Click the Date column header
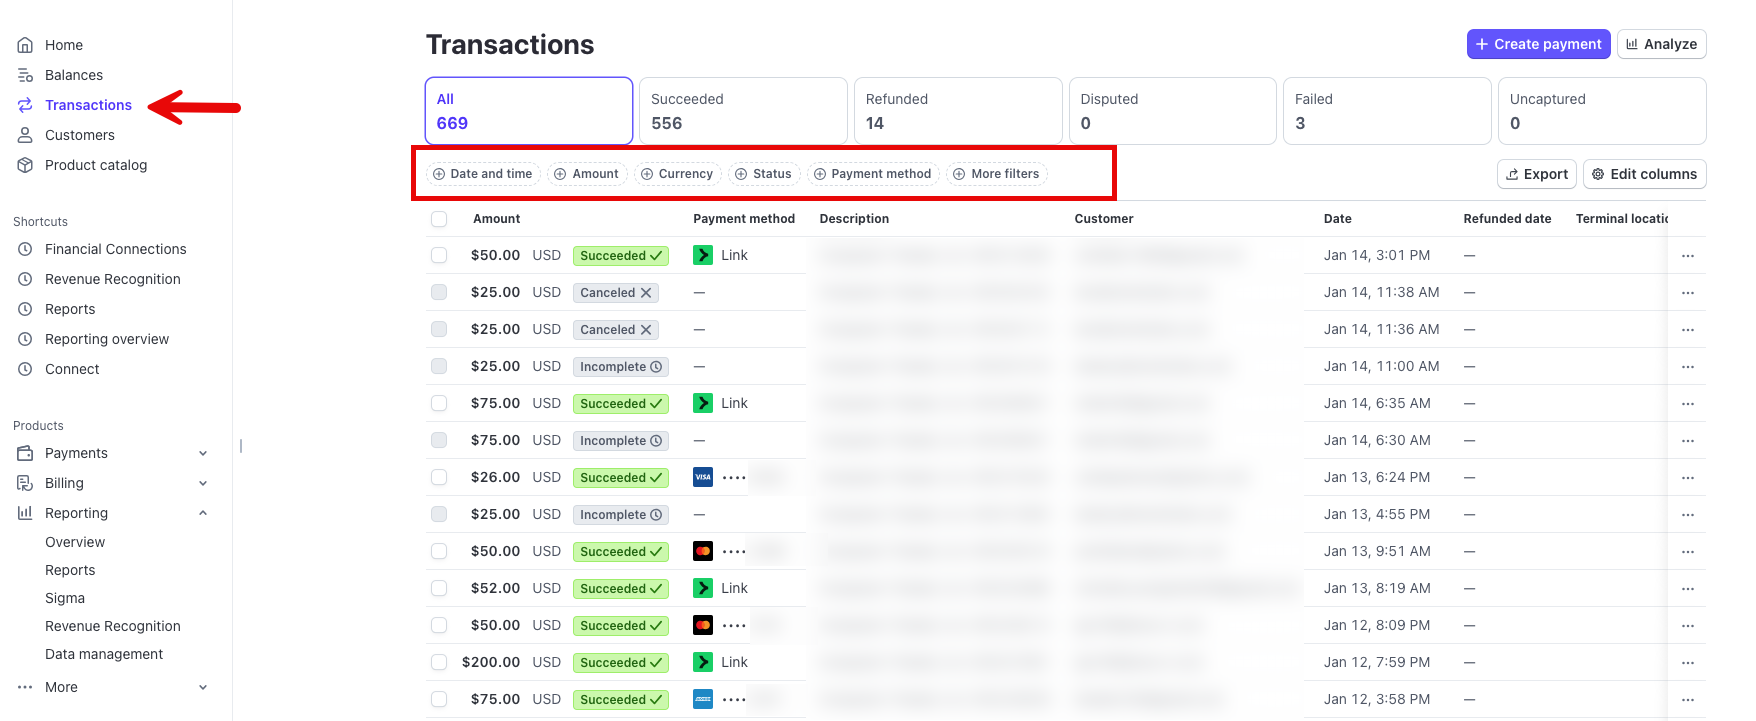This screenshot has width=1756, height=721. (x=1338, y=219)
